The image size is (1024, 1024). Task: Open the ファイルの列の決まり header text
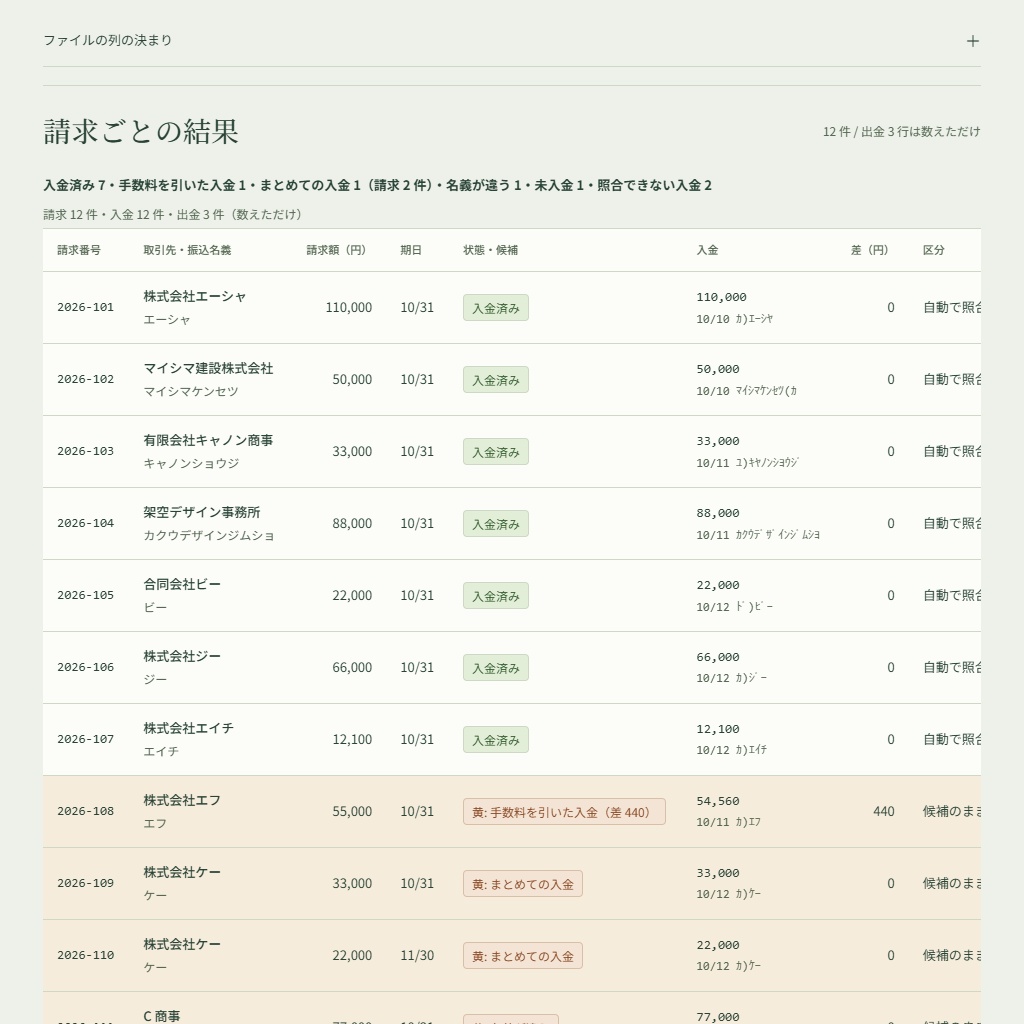108,40
